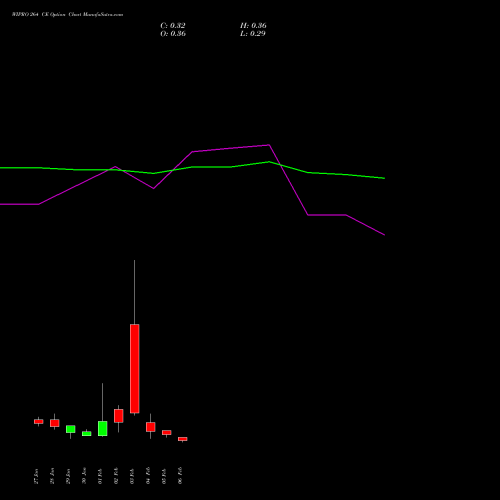
Task: Select the 01 Feb date label
Action: pos(100,476)
